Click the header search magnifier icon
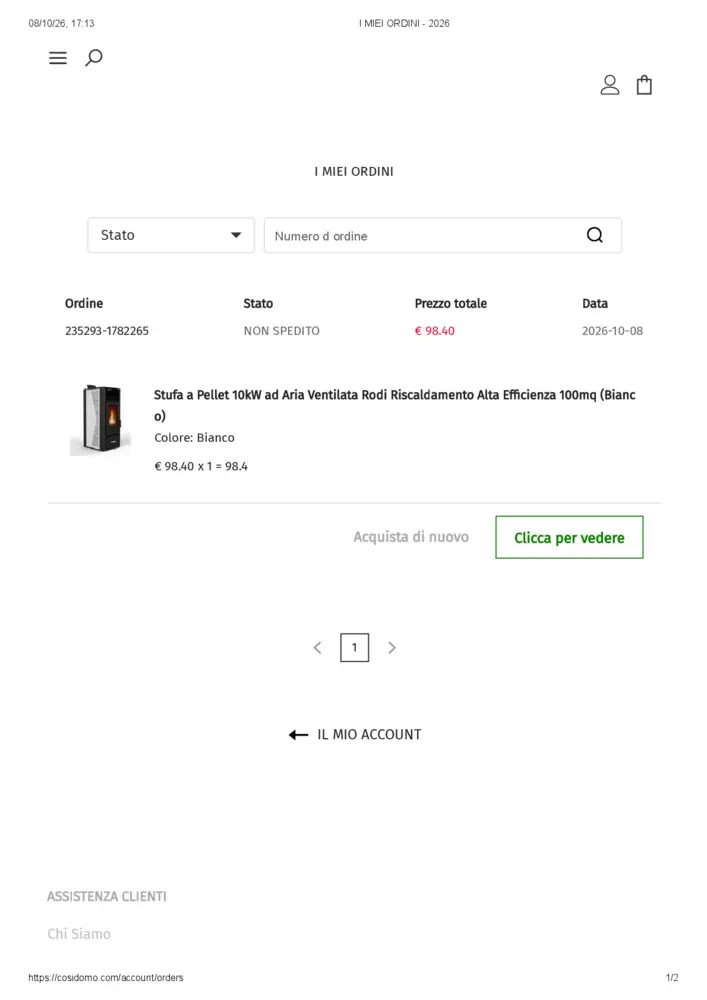Screen dimensions: 707x1000 94,58
